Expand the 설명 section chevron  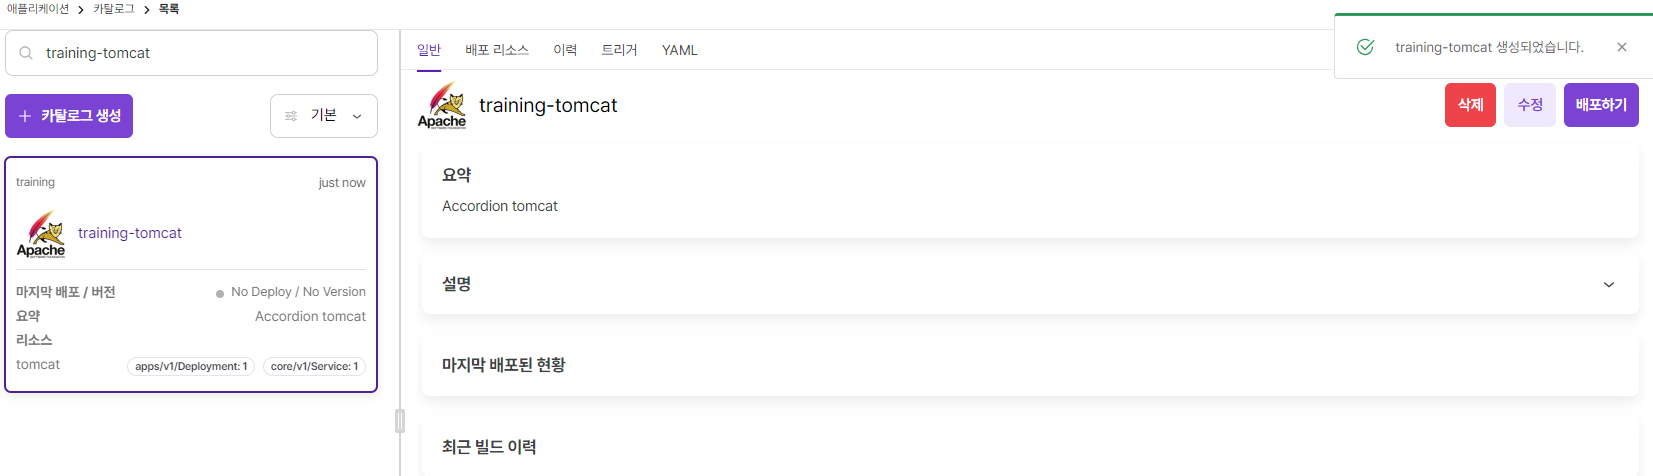tap(1609, 285)
